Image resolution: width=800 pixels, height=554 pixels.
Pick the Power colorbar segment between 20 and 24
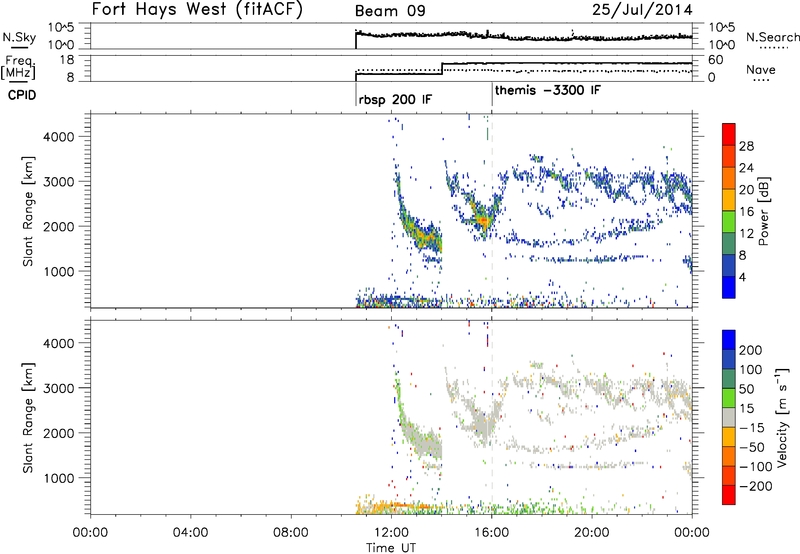coord(729,178)
